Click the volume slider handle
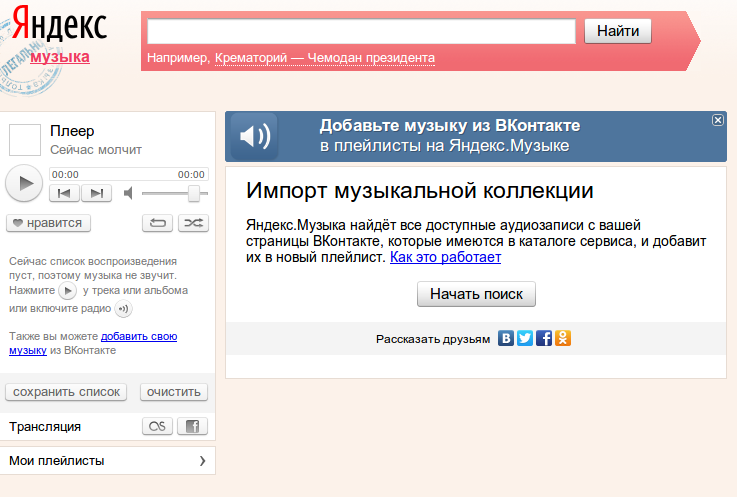 (x=194, y=193)
